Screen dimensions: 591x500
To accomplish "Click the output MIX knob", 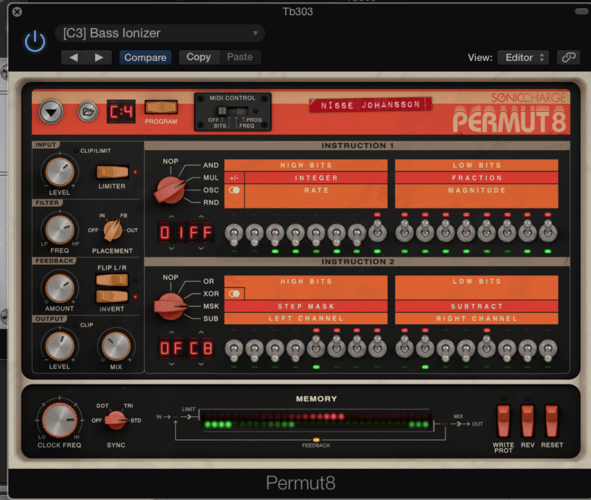I will [116, 346].
